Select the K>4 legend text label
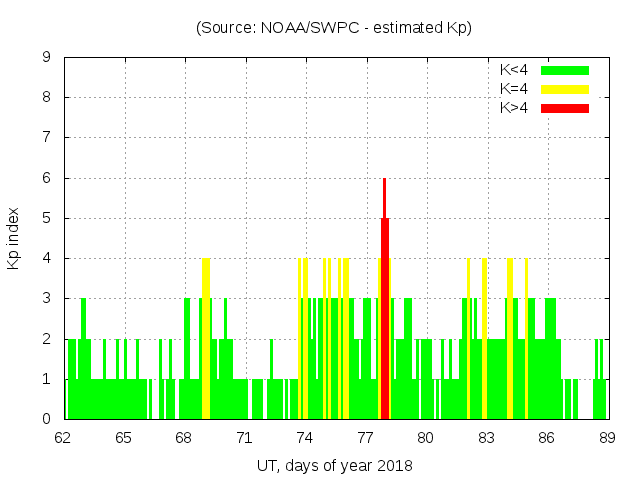Screen dimensions: 640x480 (514, 108)
